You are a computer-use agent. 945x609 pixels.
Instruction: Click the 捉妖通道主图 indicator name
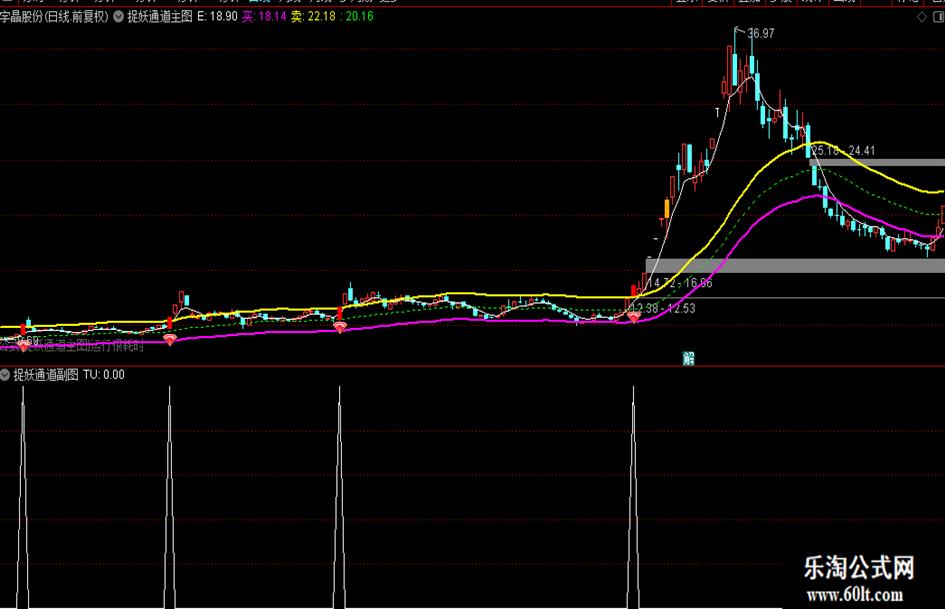tap(160, 17)
